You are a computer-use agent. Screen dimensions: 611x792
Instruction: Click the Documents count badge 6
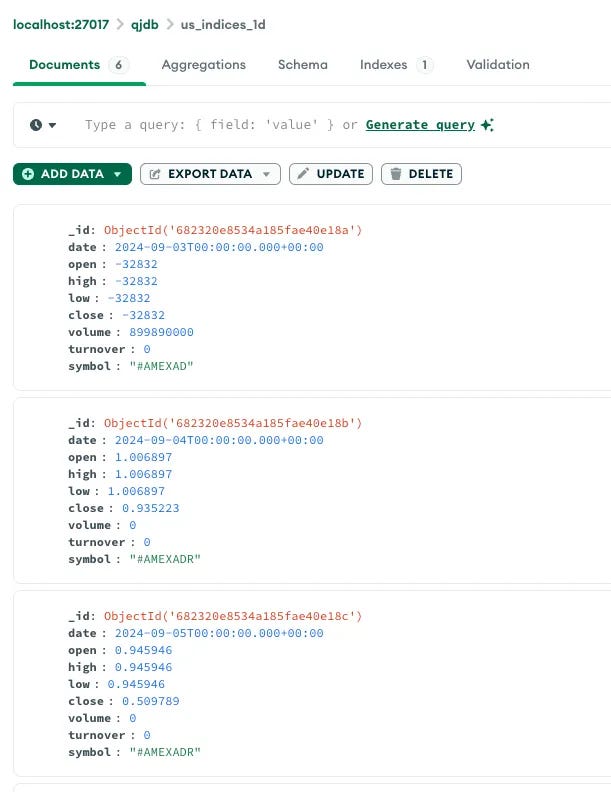[119, 65]
